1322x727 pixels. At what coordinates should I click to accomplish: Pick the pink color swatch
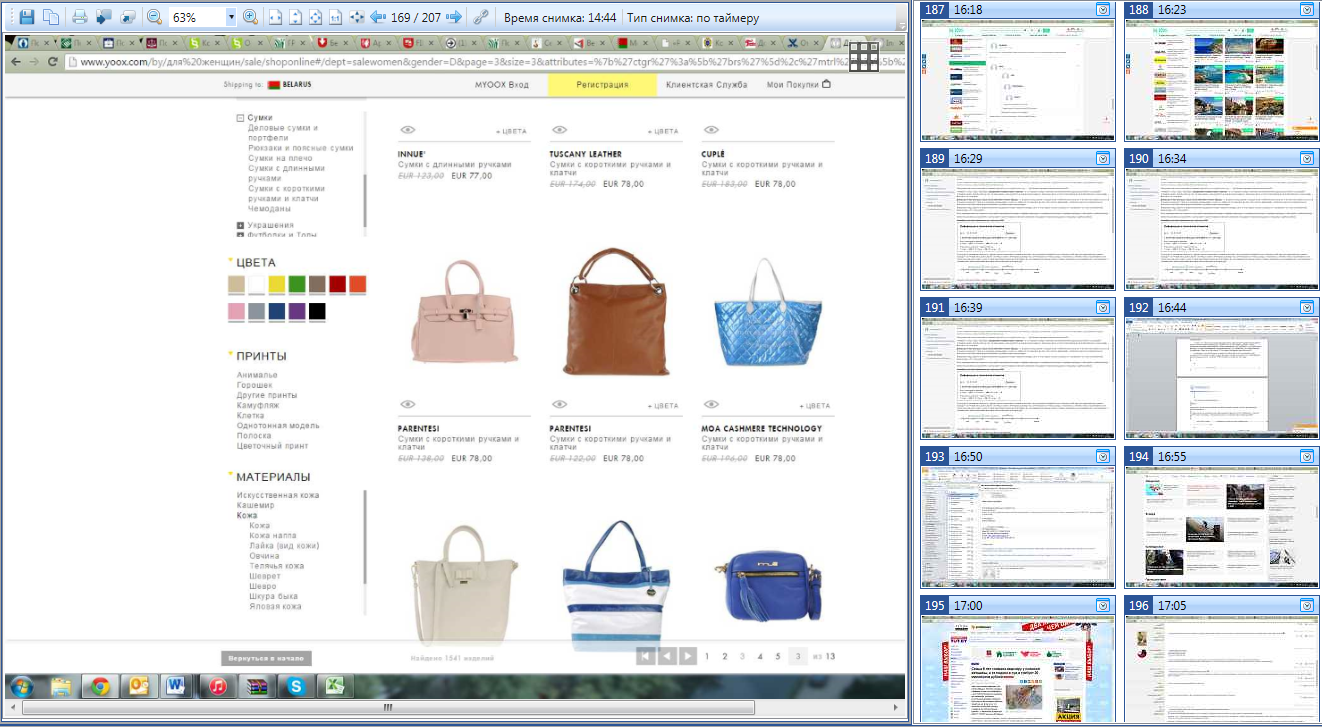click(x=236, y=311)
